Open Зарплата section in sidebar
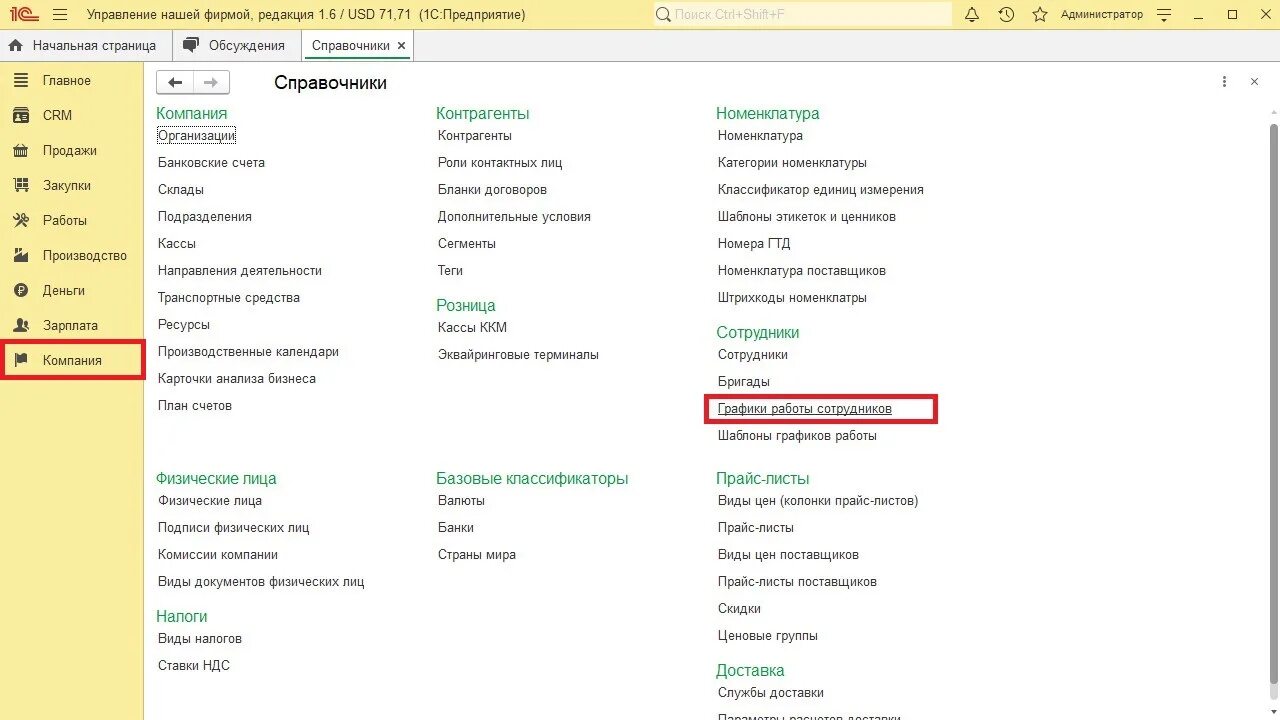Image resolution: width=1280 pixels, height=720 pixels. (72, 325)
